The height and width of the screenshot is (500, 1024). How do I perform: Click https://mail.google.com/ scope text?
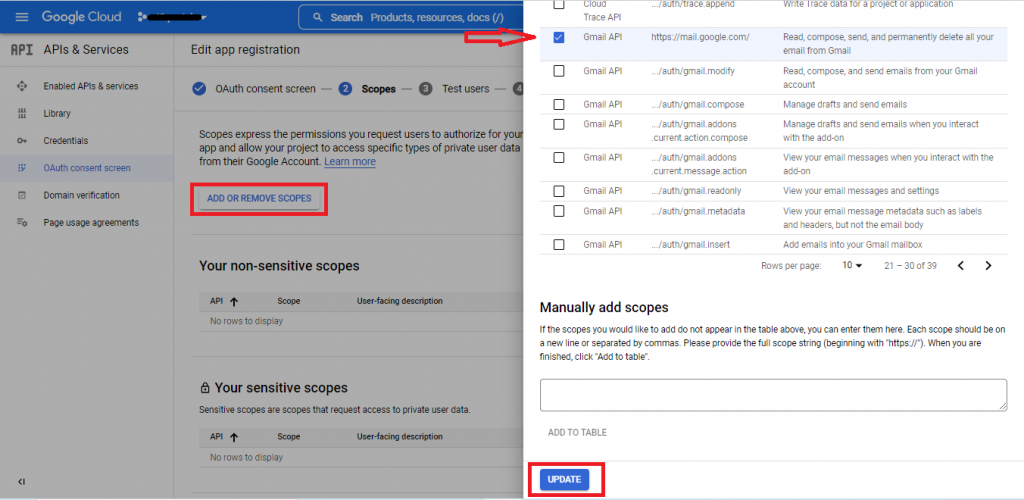pos(700,37)
